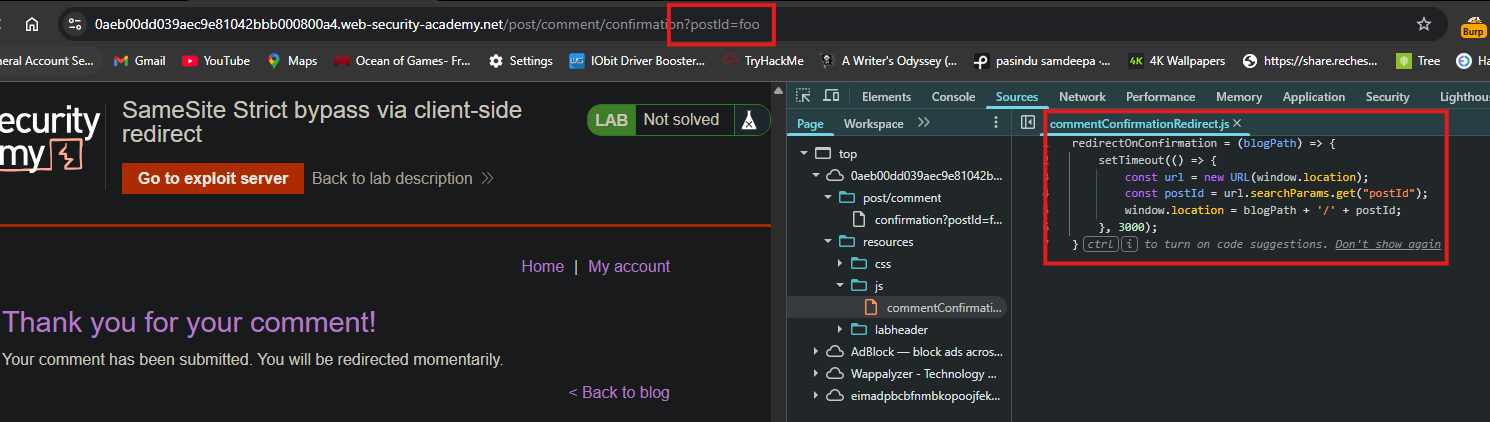Click the LAB Not solved badge
Image resolution: width=1490 pixels, height=422 pixels.
click(x=679, y=120)
